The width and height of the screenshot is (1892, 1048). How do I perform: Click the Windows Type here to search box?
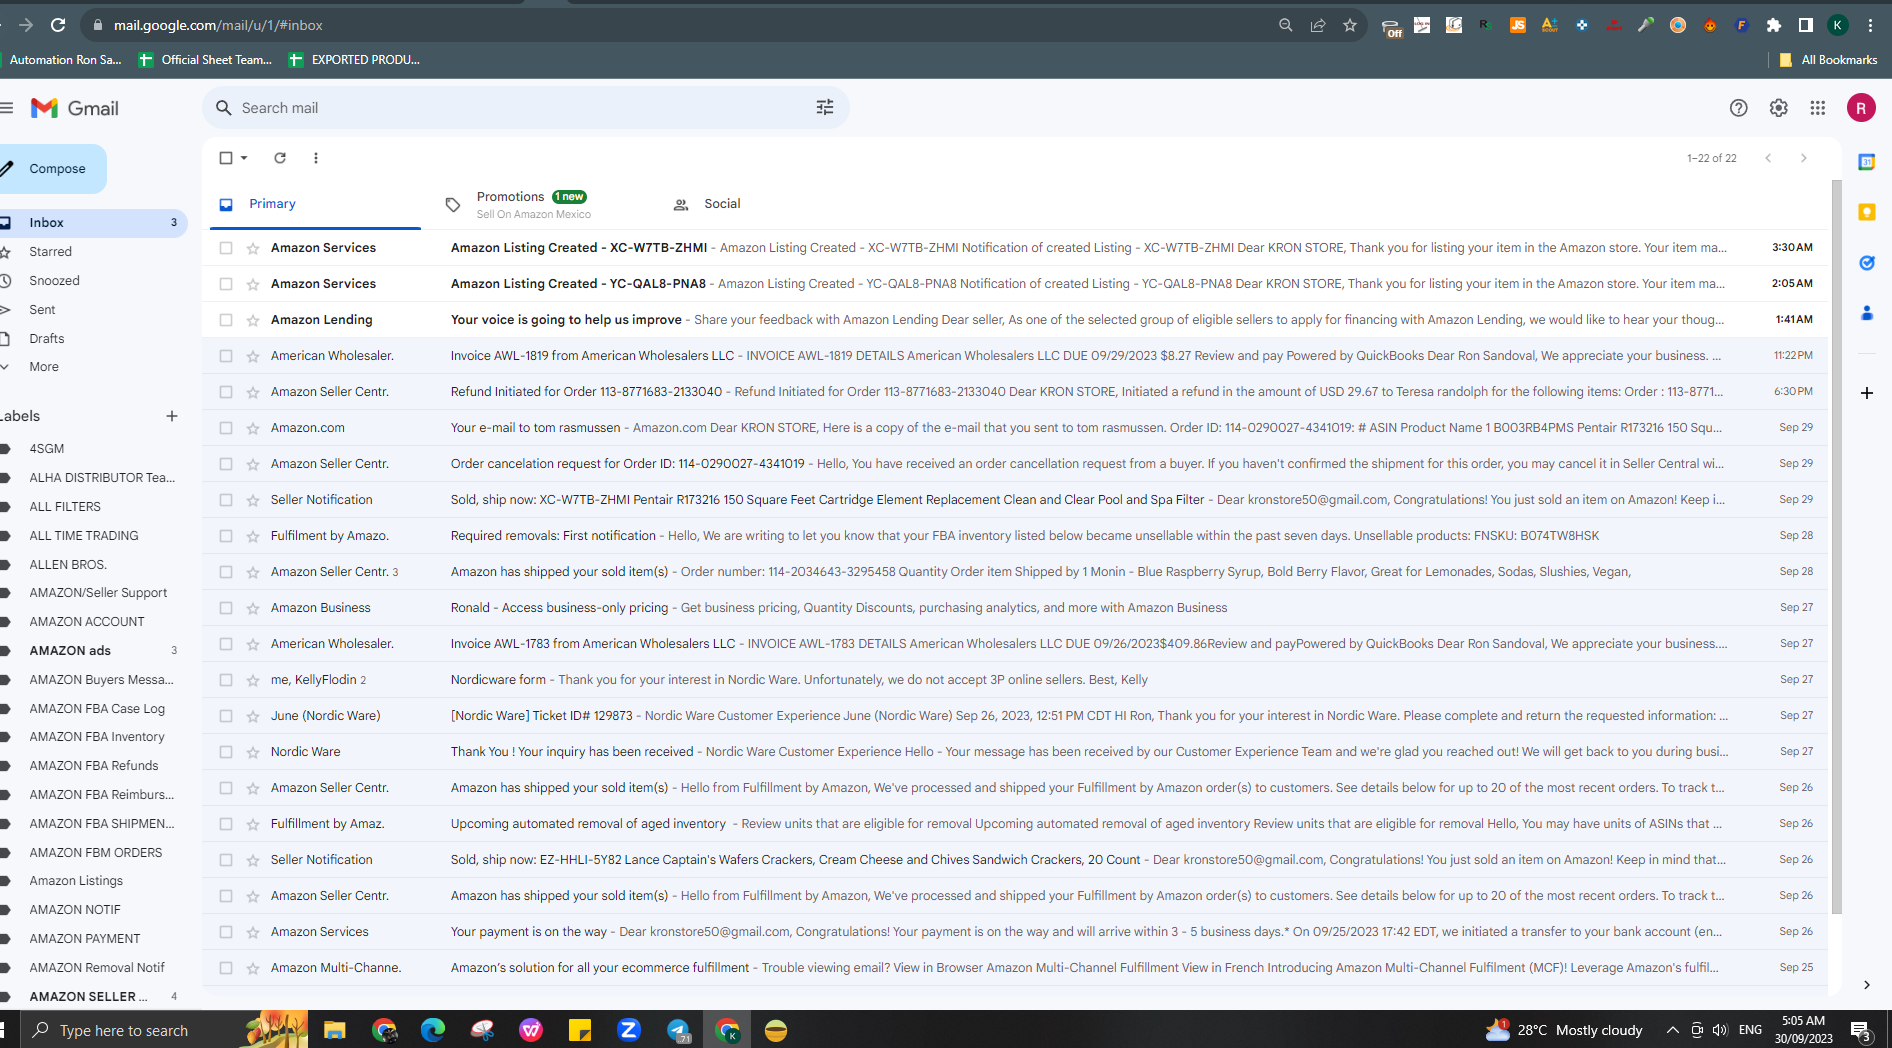122,1030
